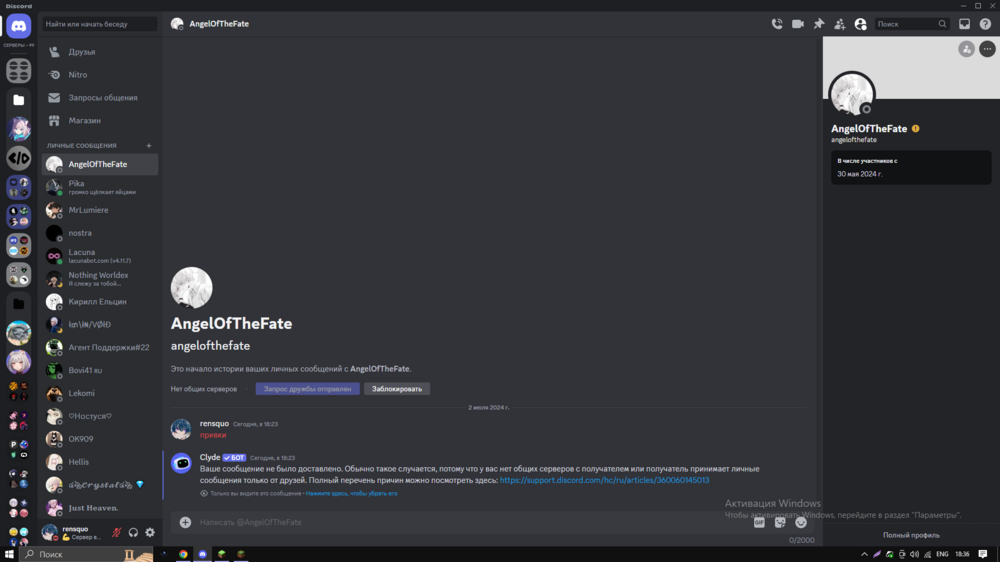Viewport: 1000px width, 562px height.
Task: Show hidden system tray icons chevron
Action: (x=864, y=554)
